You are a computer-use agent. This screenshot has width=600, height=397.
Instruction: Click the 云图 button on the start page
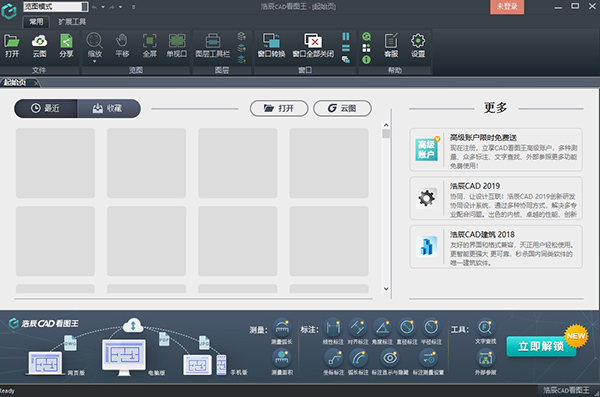pos(342,108)
